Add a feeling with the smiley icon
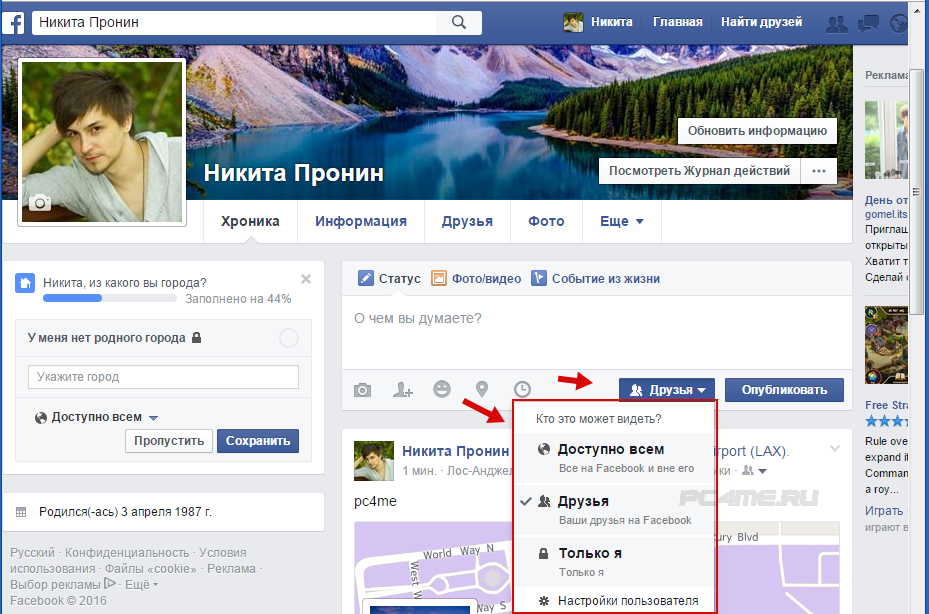The image size is (929, 614). pyautogui.click(x=442, y=390)
